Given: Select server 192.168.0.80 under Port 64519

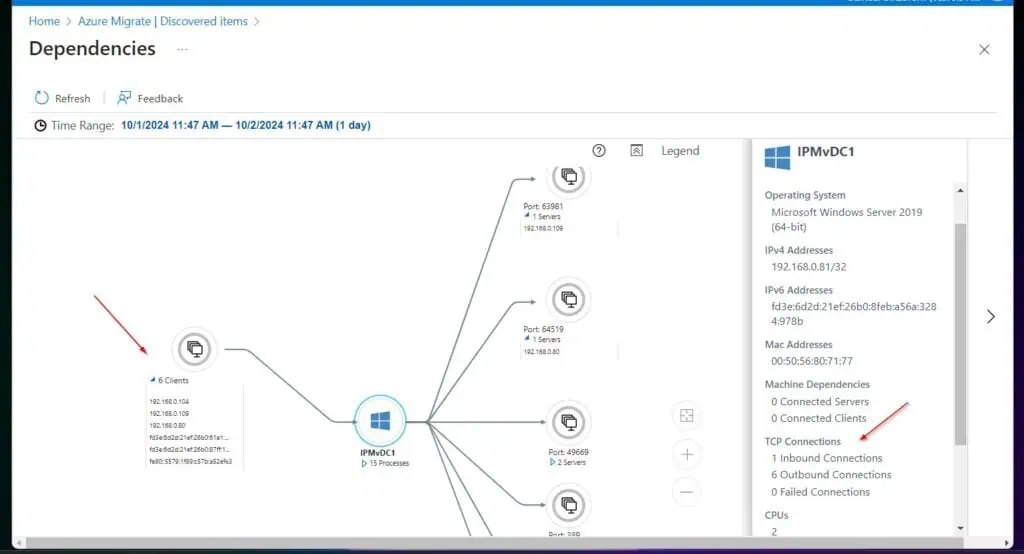Looking at the screenshot, I should tap(541, 351).
